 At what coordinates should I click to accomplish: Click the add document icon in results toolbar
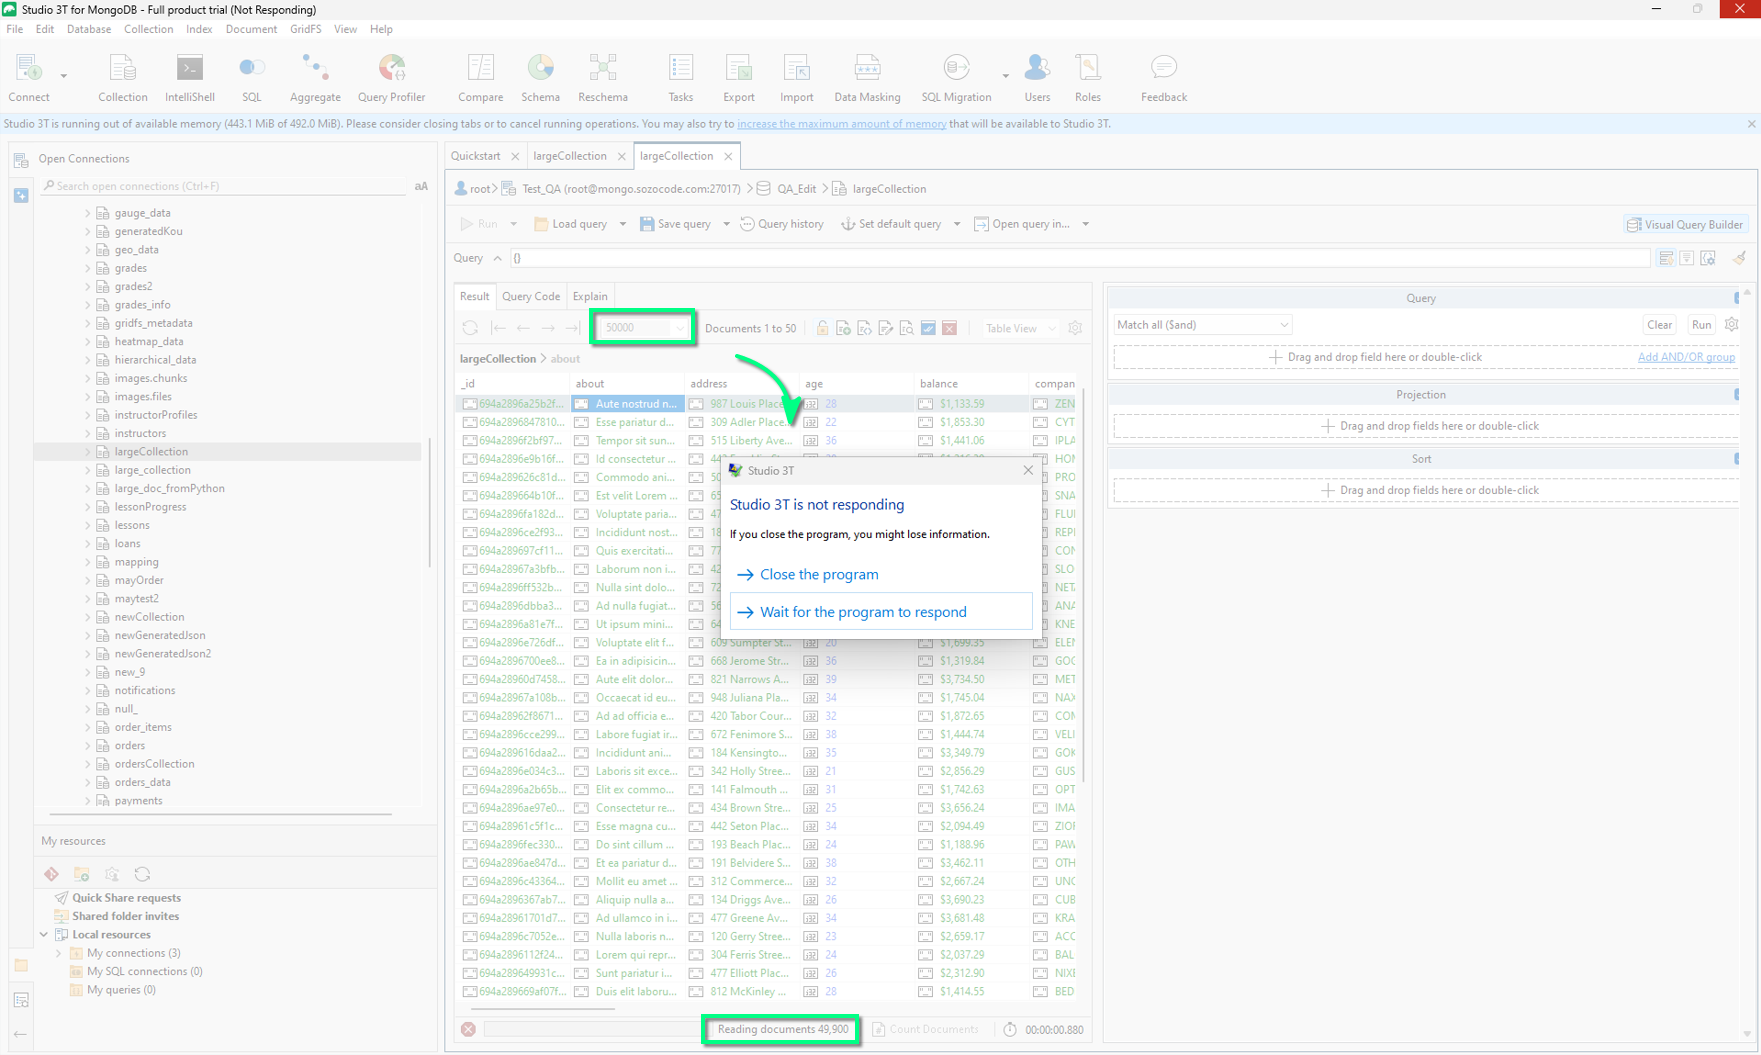[x=843, y=328]
